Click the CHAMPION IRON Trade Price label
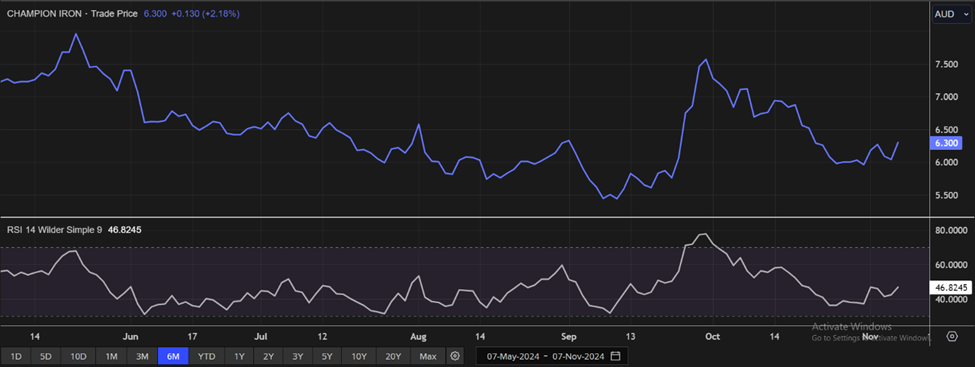Image resolution: width=975 pixels, height=367 pixels. (x=73, y=13)
